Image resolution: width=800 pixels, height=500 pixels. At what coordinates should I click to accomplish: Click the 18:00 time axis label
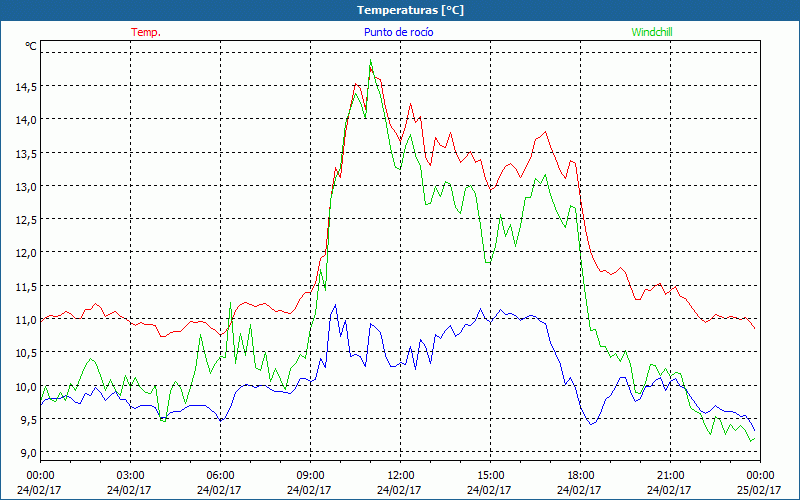coord(581,476)
